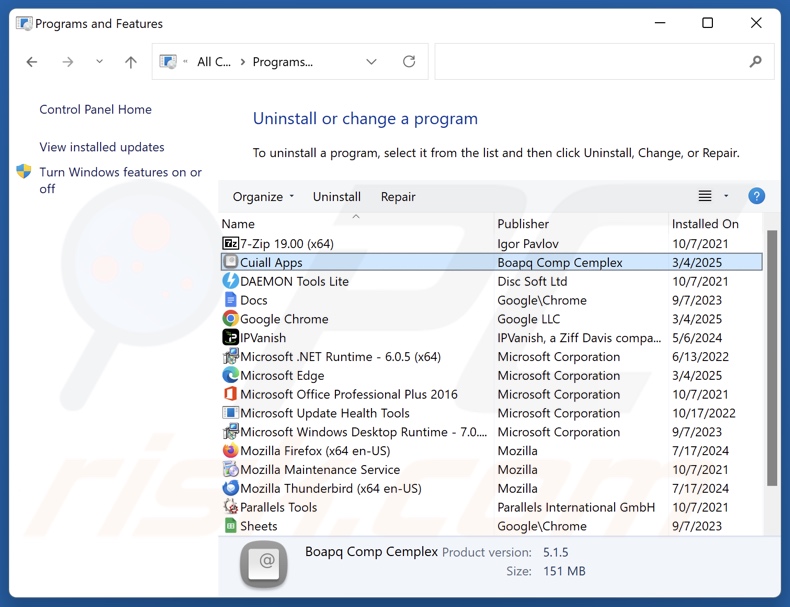Minimize the Programs and Features window
The height and width of the screenshot is (607, 790).
pos(660,23)
